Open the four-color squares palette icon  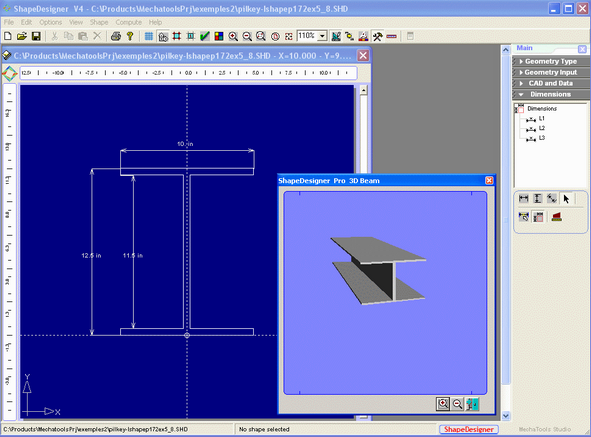tap(219, 36)
